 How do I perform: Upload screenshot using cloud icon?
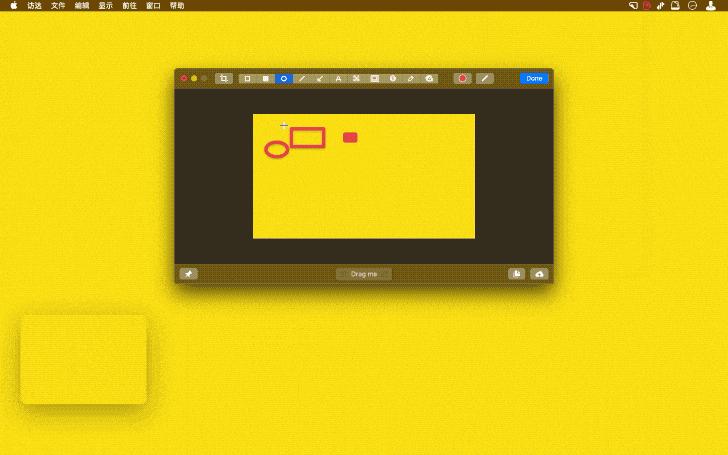[x=540, y=274]
